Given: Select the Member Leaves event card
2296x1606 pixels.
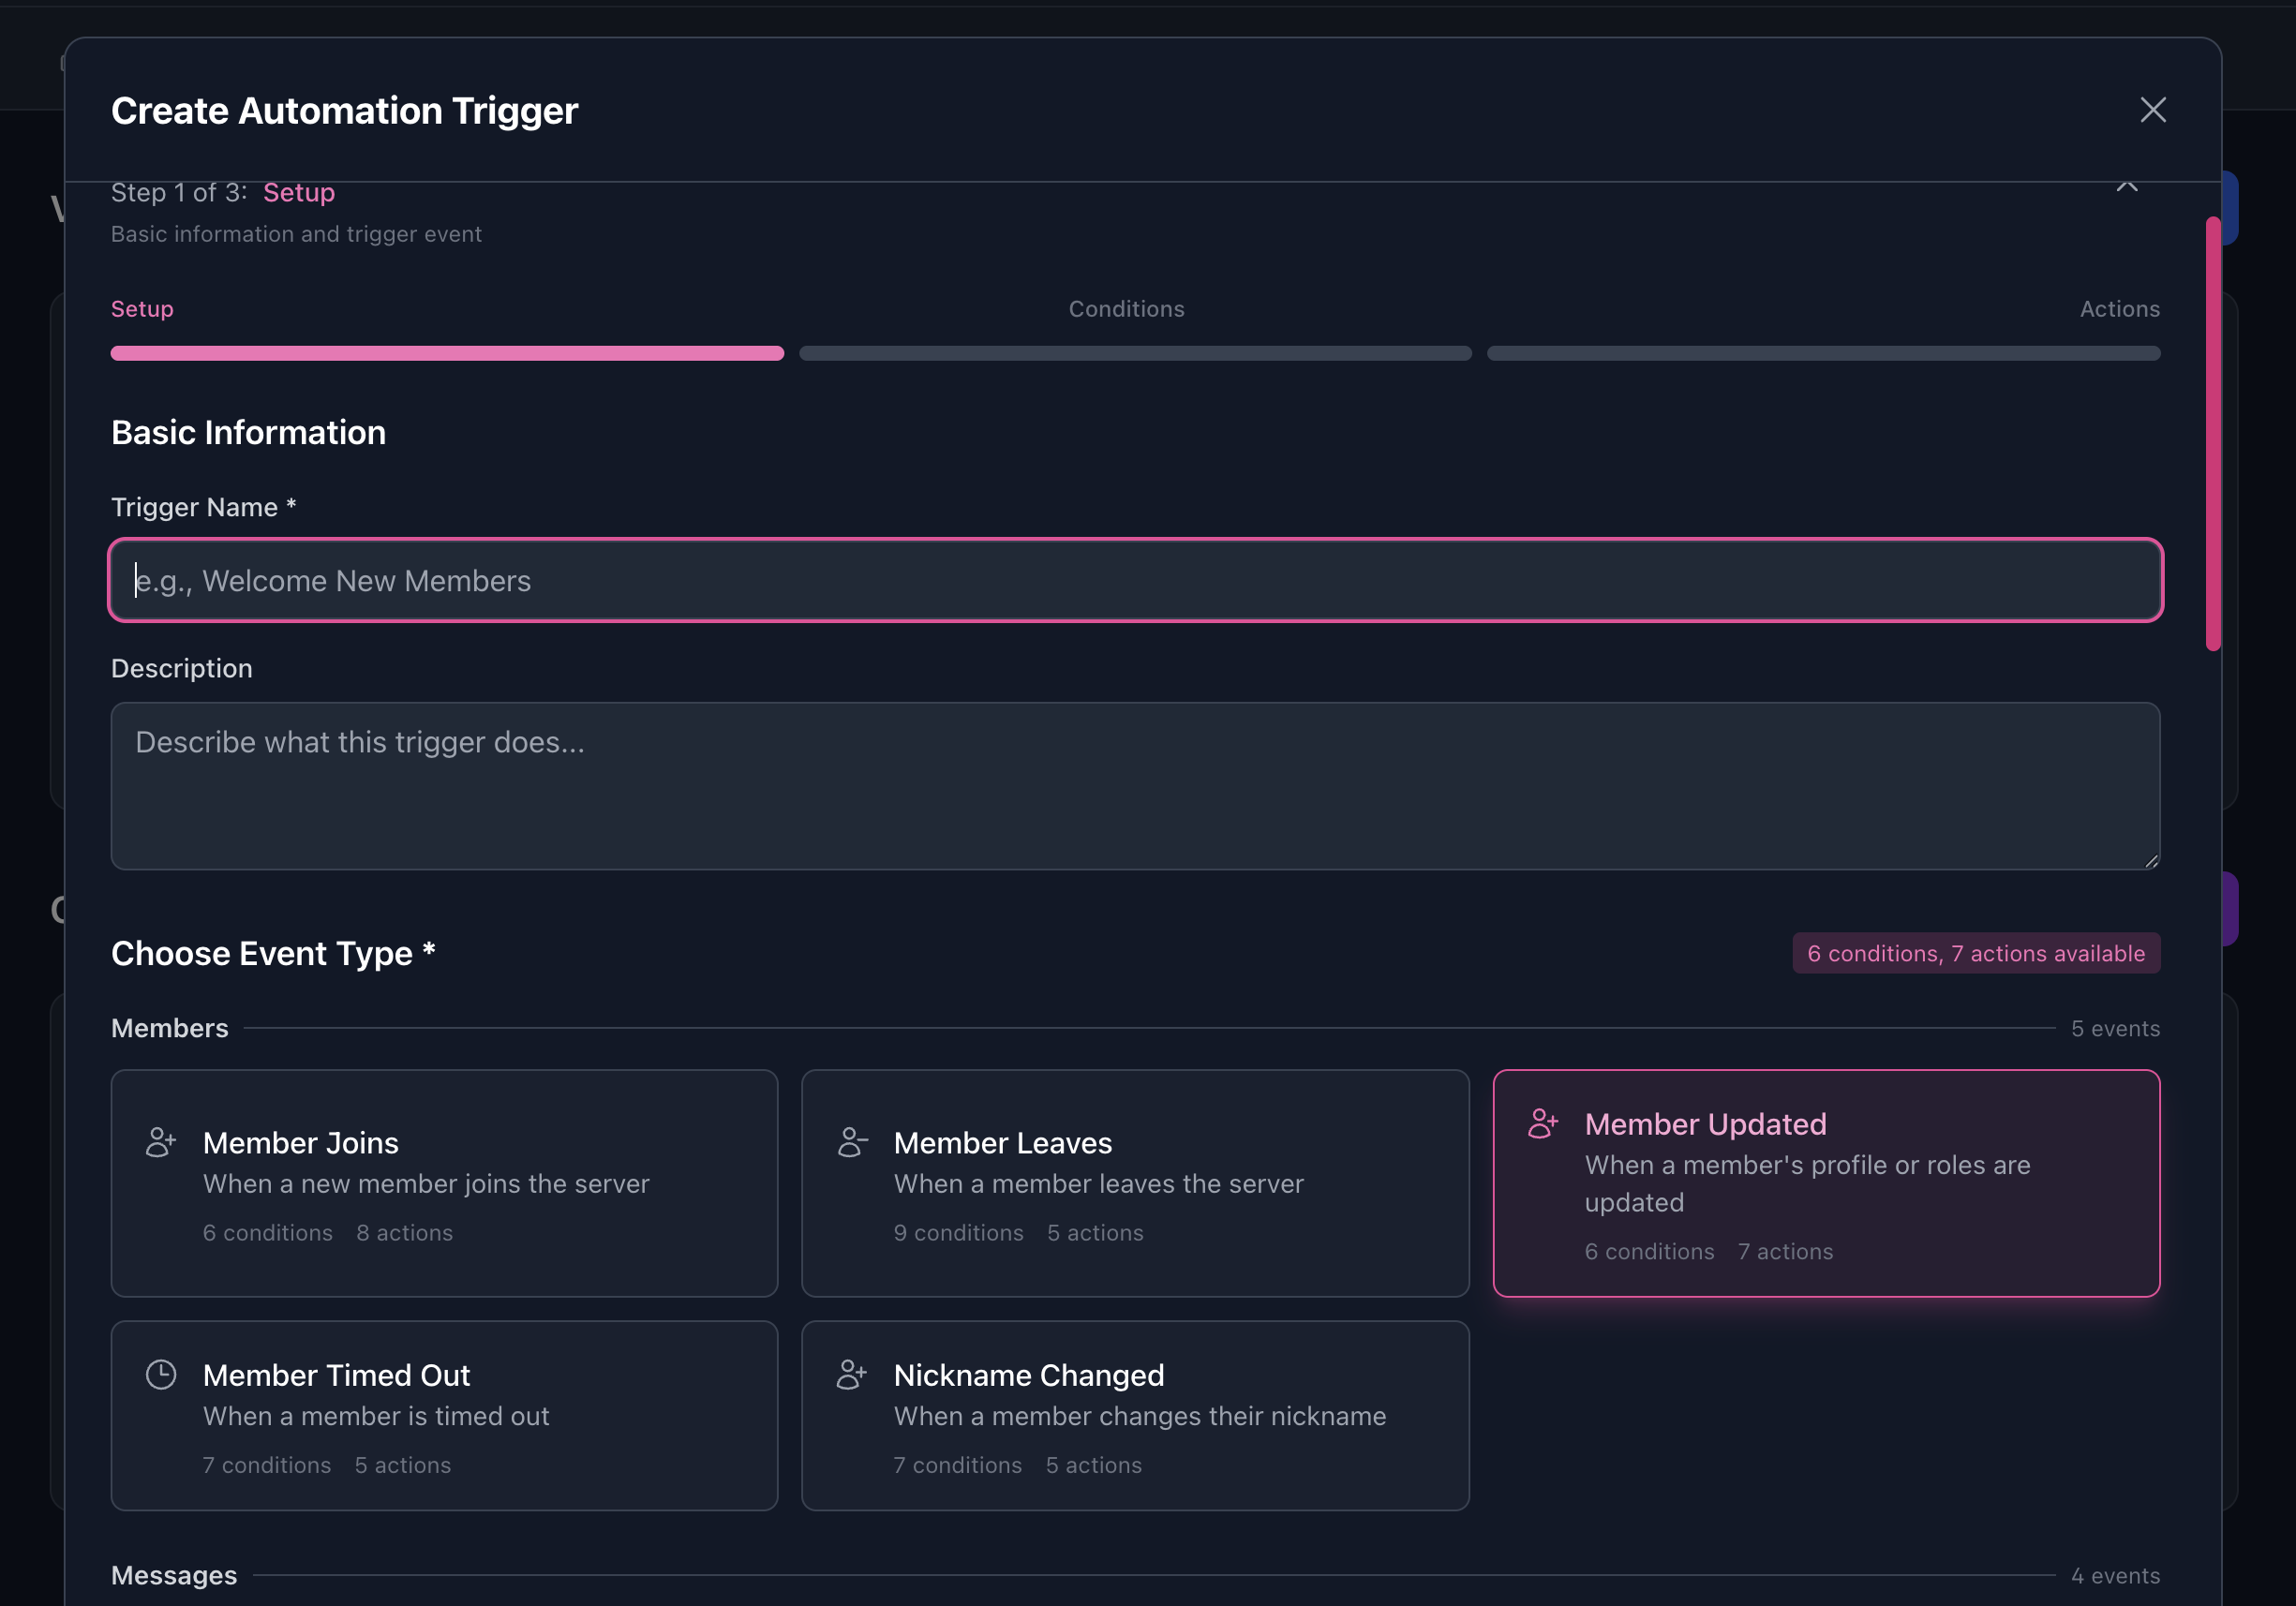Looking at the screenshot, I should click(1135, 1183).
